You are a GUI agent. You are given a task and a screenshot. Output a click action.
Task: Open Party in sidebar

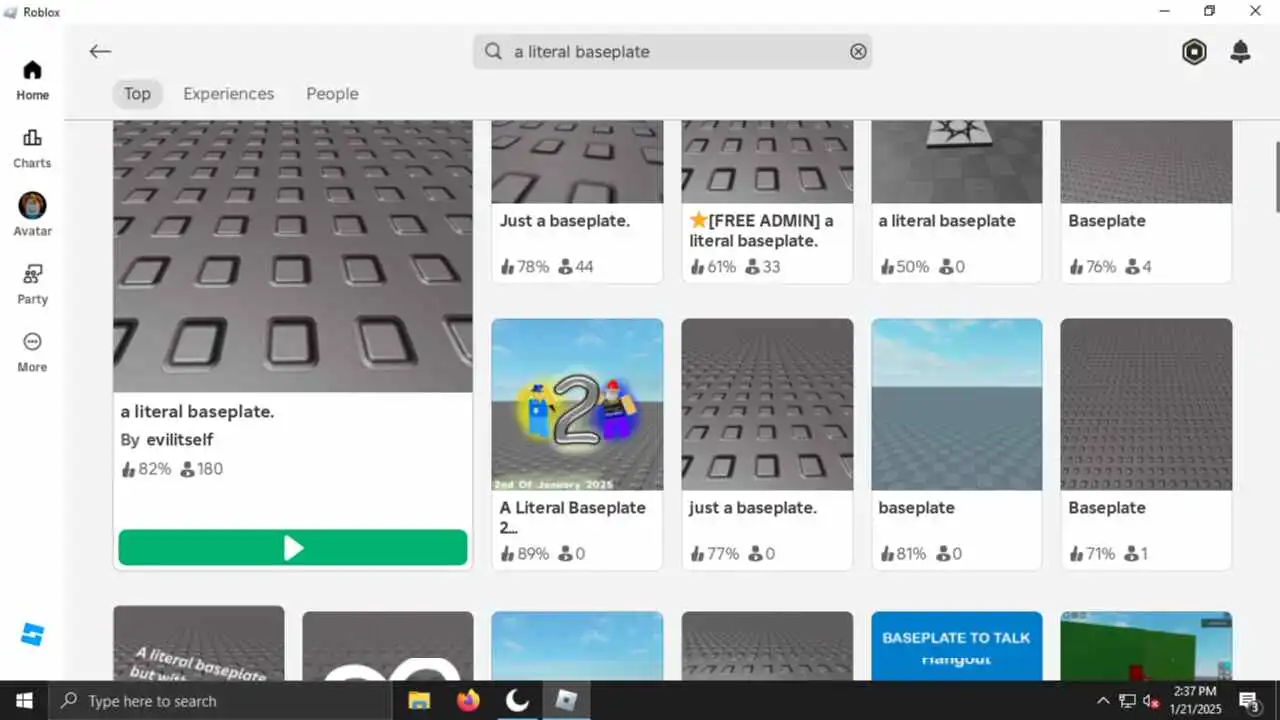click(32, 284)
